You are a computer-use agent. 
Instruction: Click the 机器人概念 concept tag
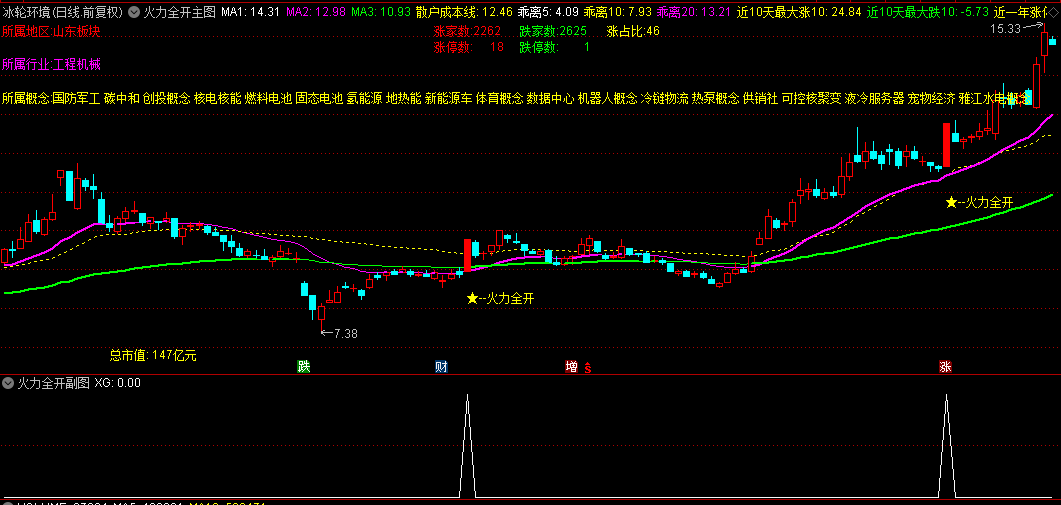point(608,98)
